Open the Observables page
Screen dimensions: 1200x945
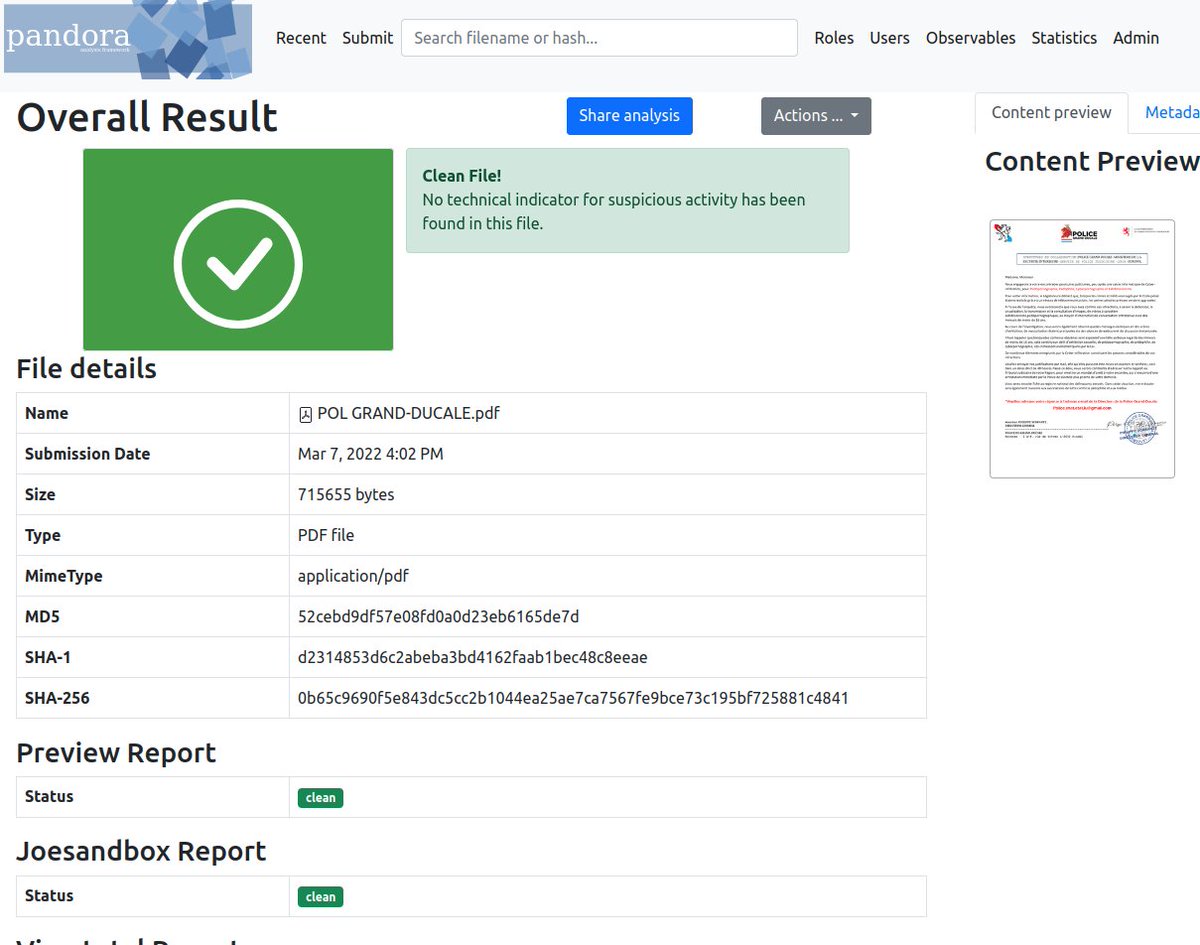[970, 38]
